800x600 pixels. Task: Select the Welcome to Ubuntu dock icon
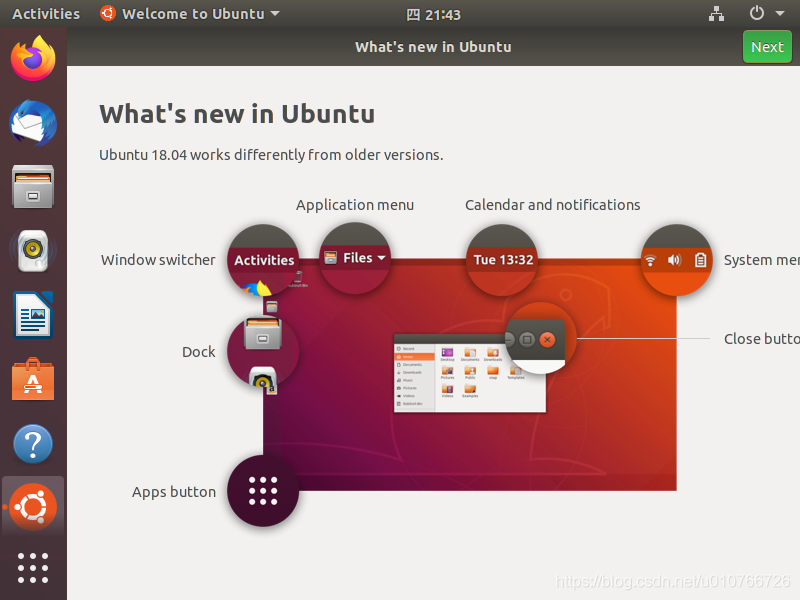[x=33, y=507]
